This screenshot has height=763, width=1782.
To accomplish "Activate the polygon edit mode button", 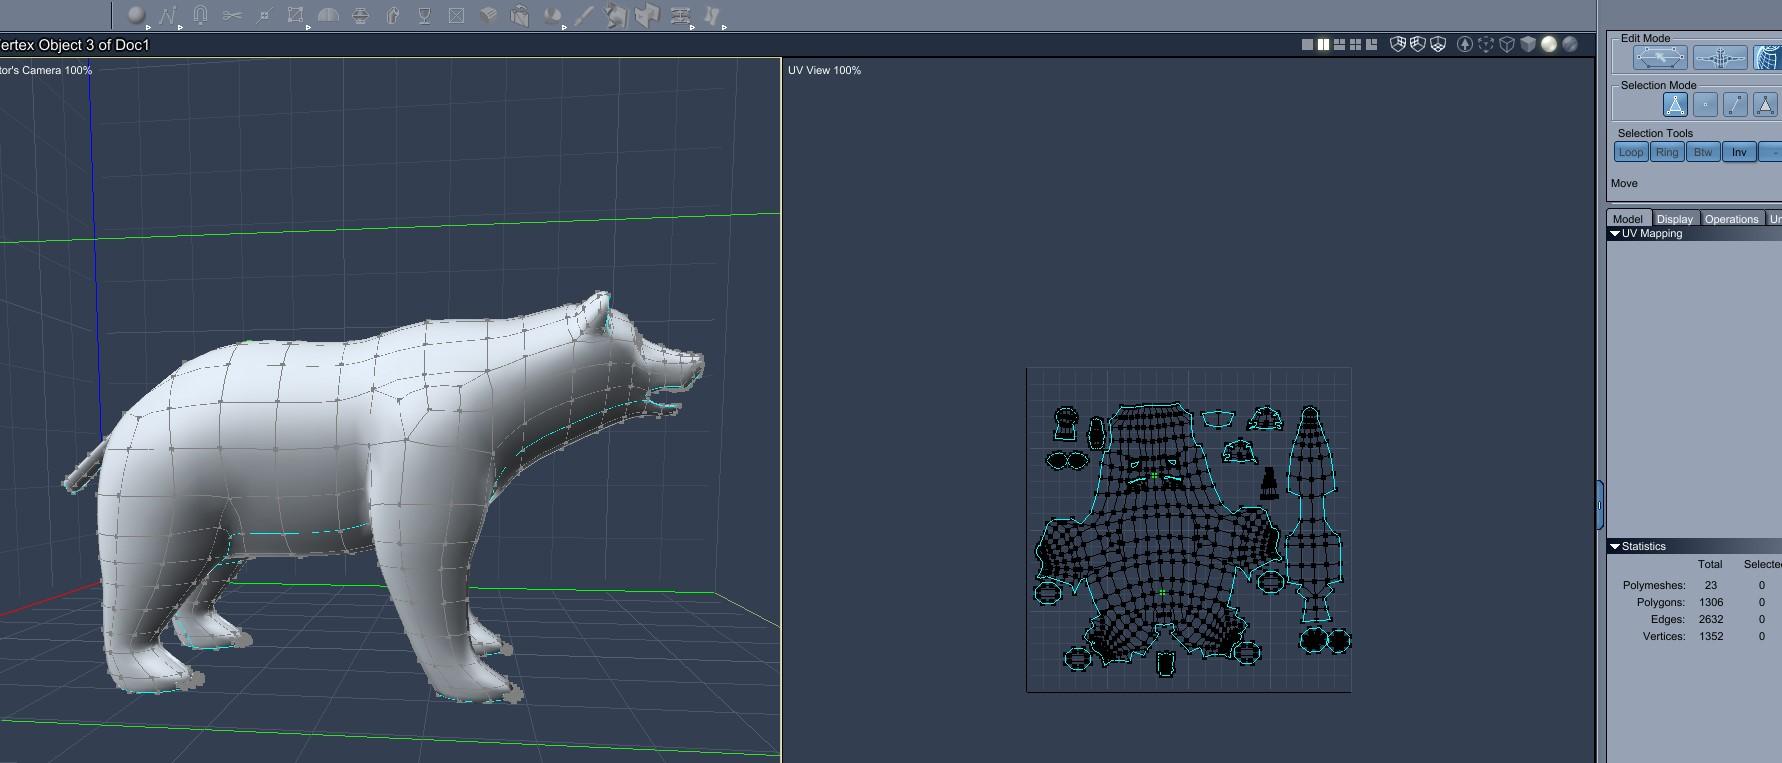I will 1660,58.
